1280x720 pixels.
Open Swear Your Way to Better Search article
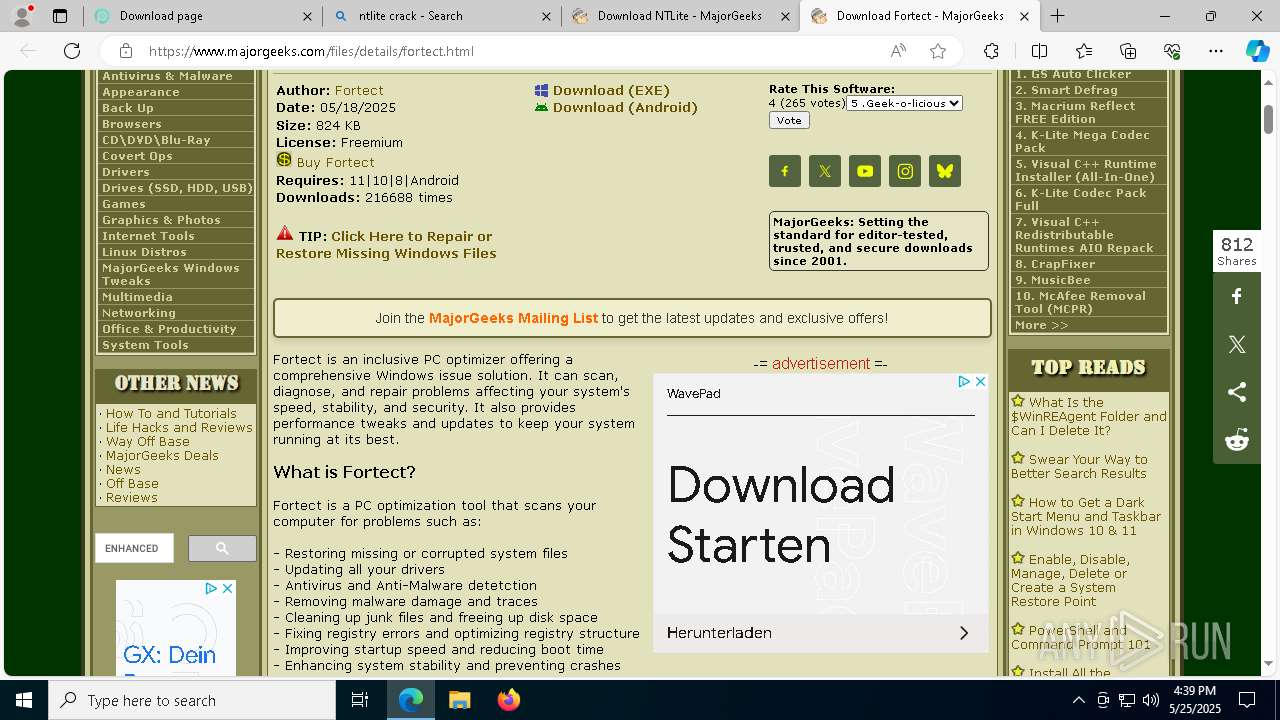point(1079,466)
